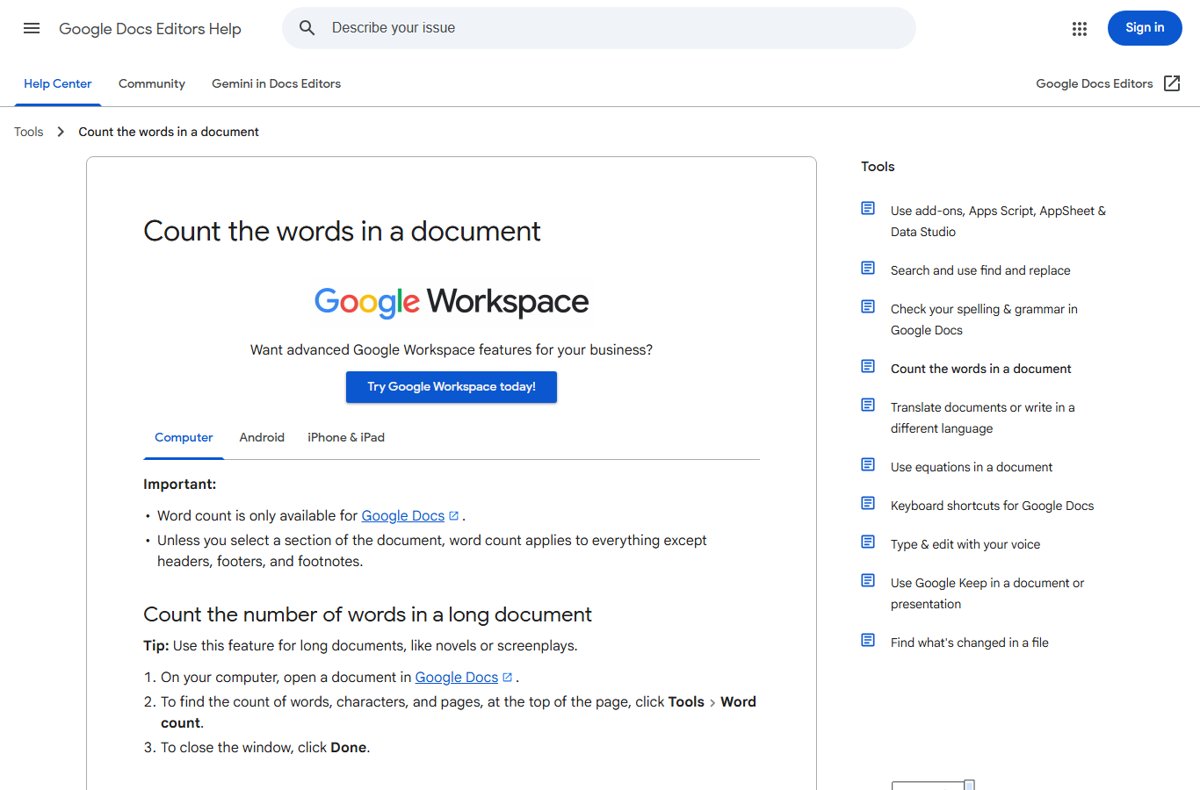Click the Google Docs Editors Help title

tap(150, 29)
